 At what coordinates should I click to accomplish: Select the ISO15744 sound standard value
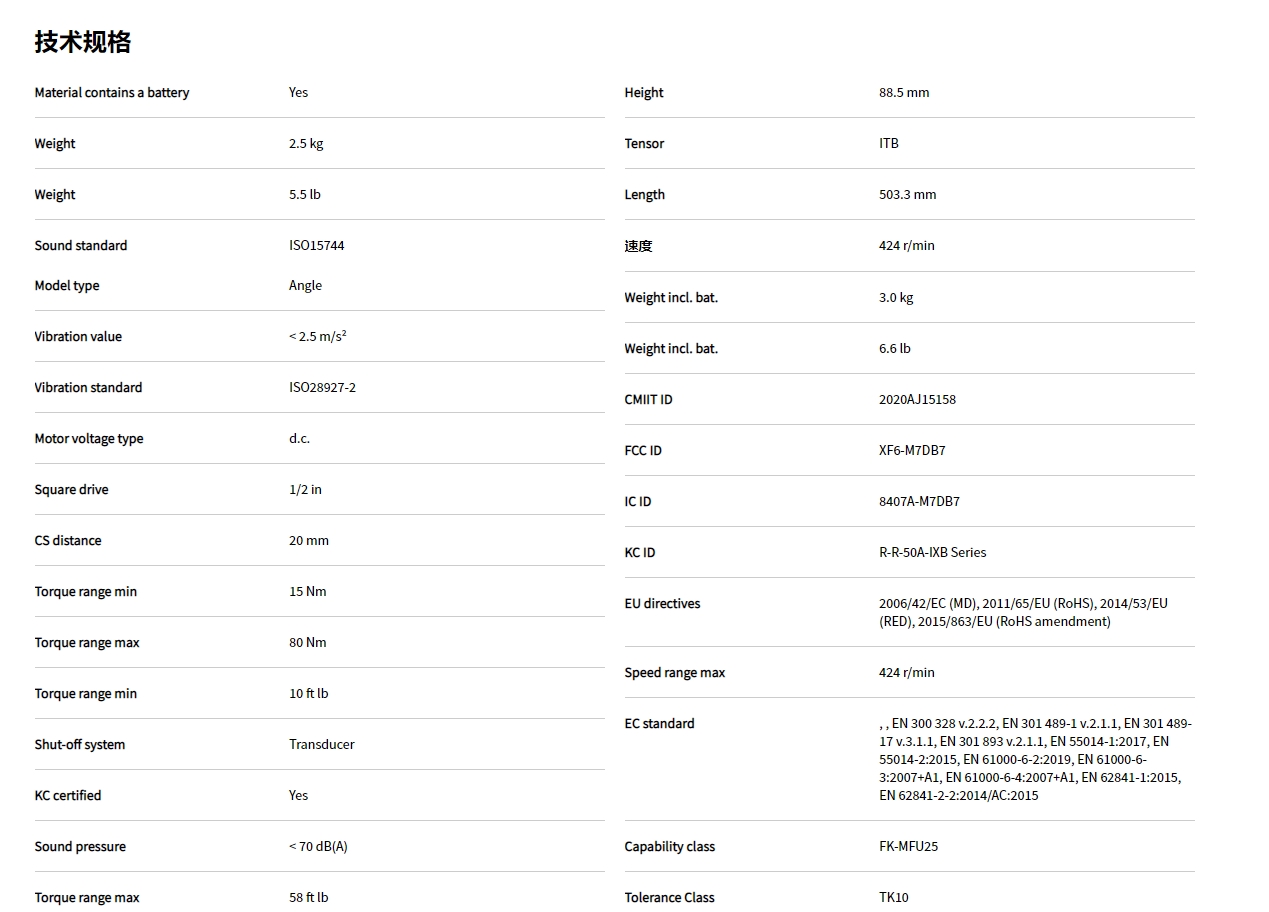tap(316, 246)
